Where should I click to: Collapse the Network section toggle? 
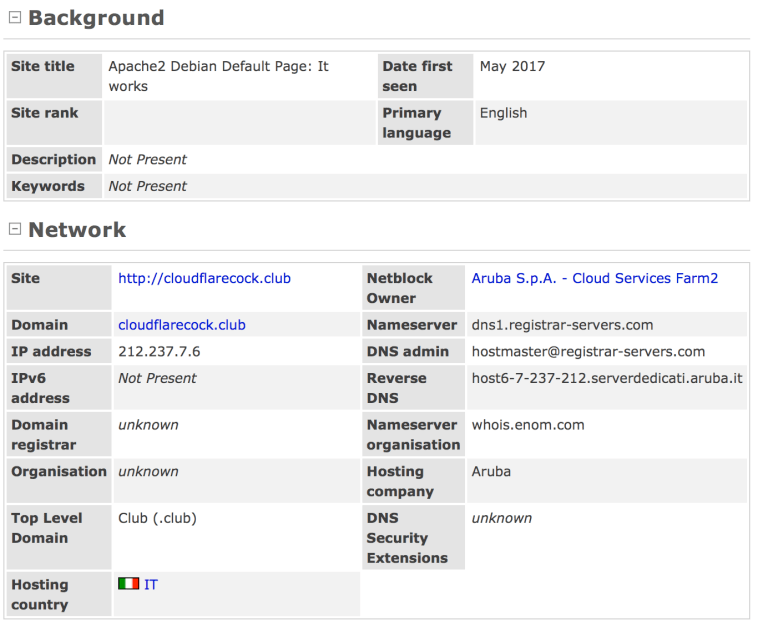tap(14, 230)
